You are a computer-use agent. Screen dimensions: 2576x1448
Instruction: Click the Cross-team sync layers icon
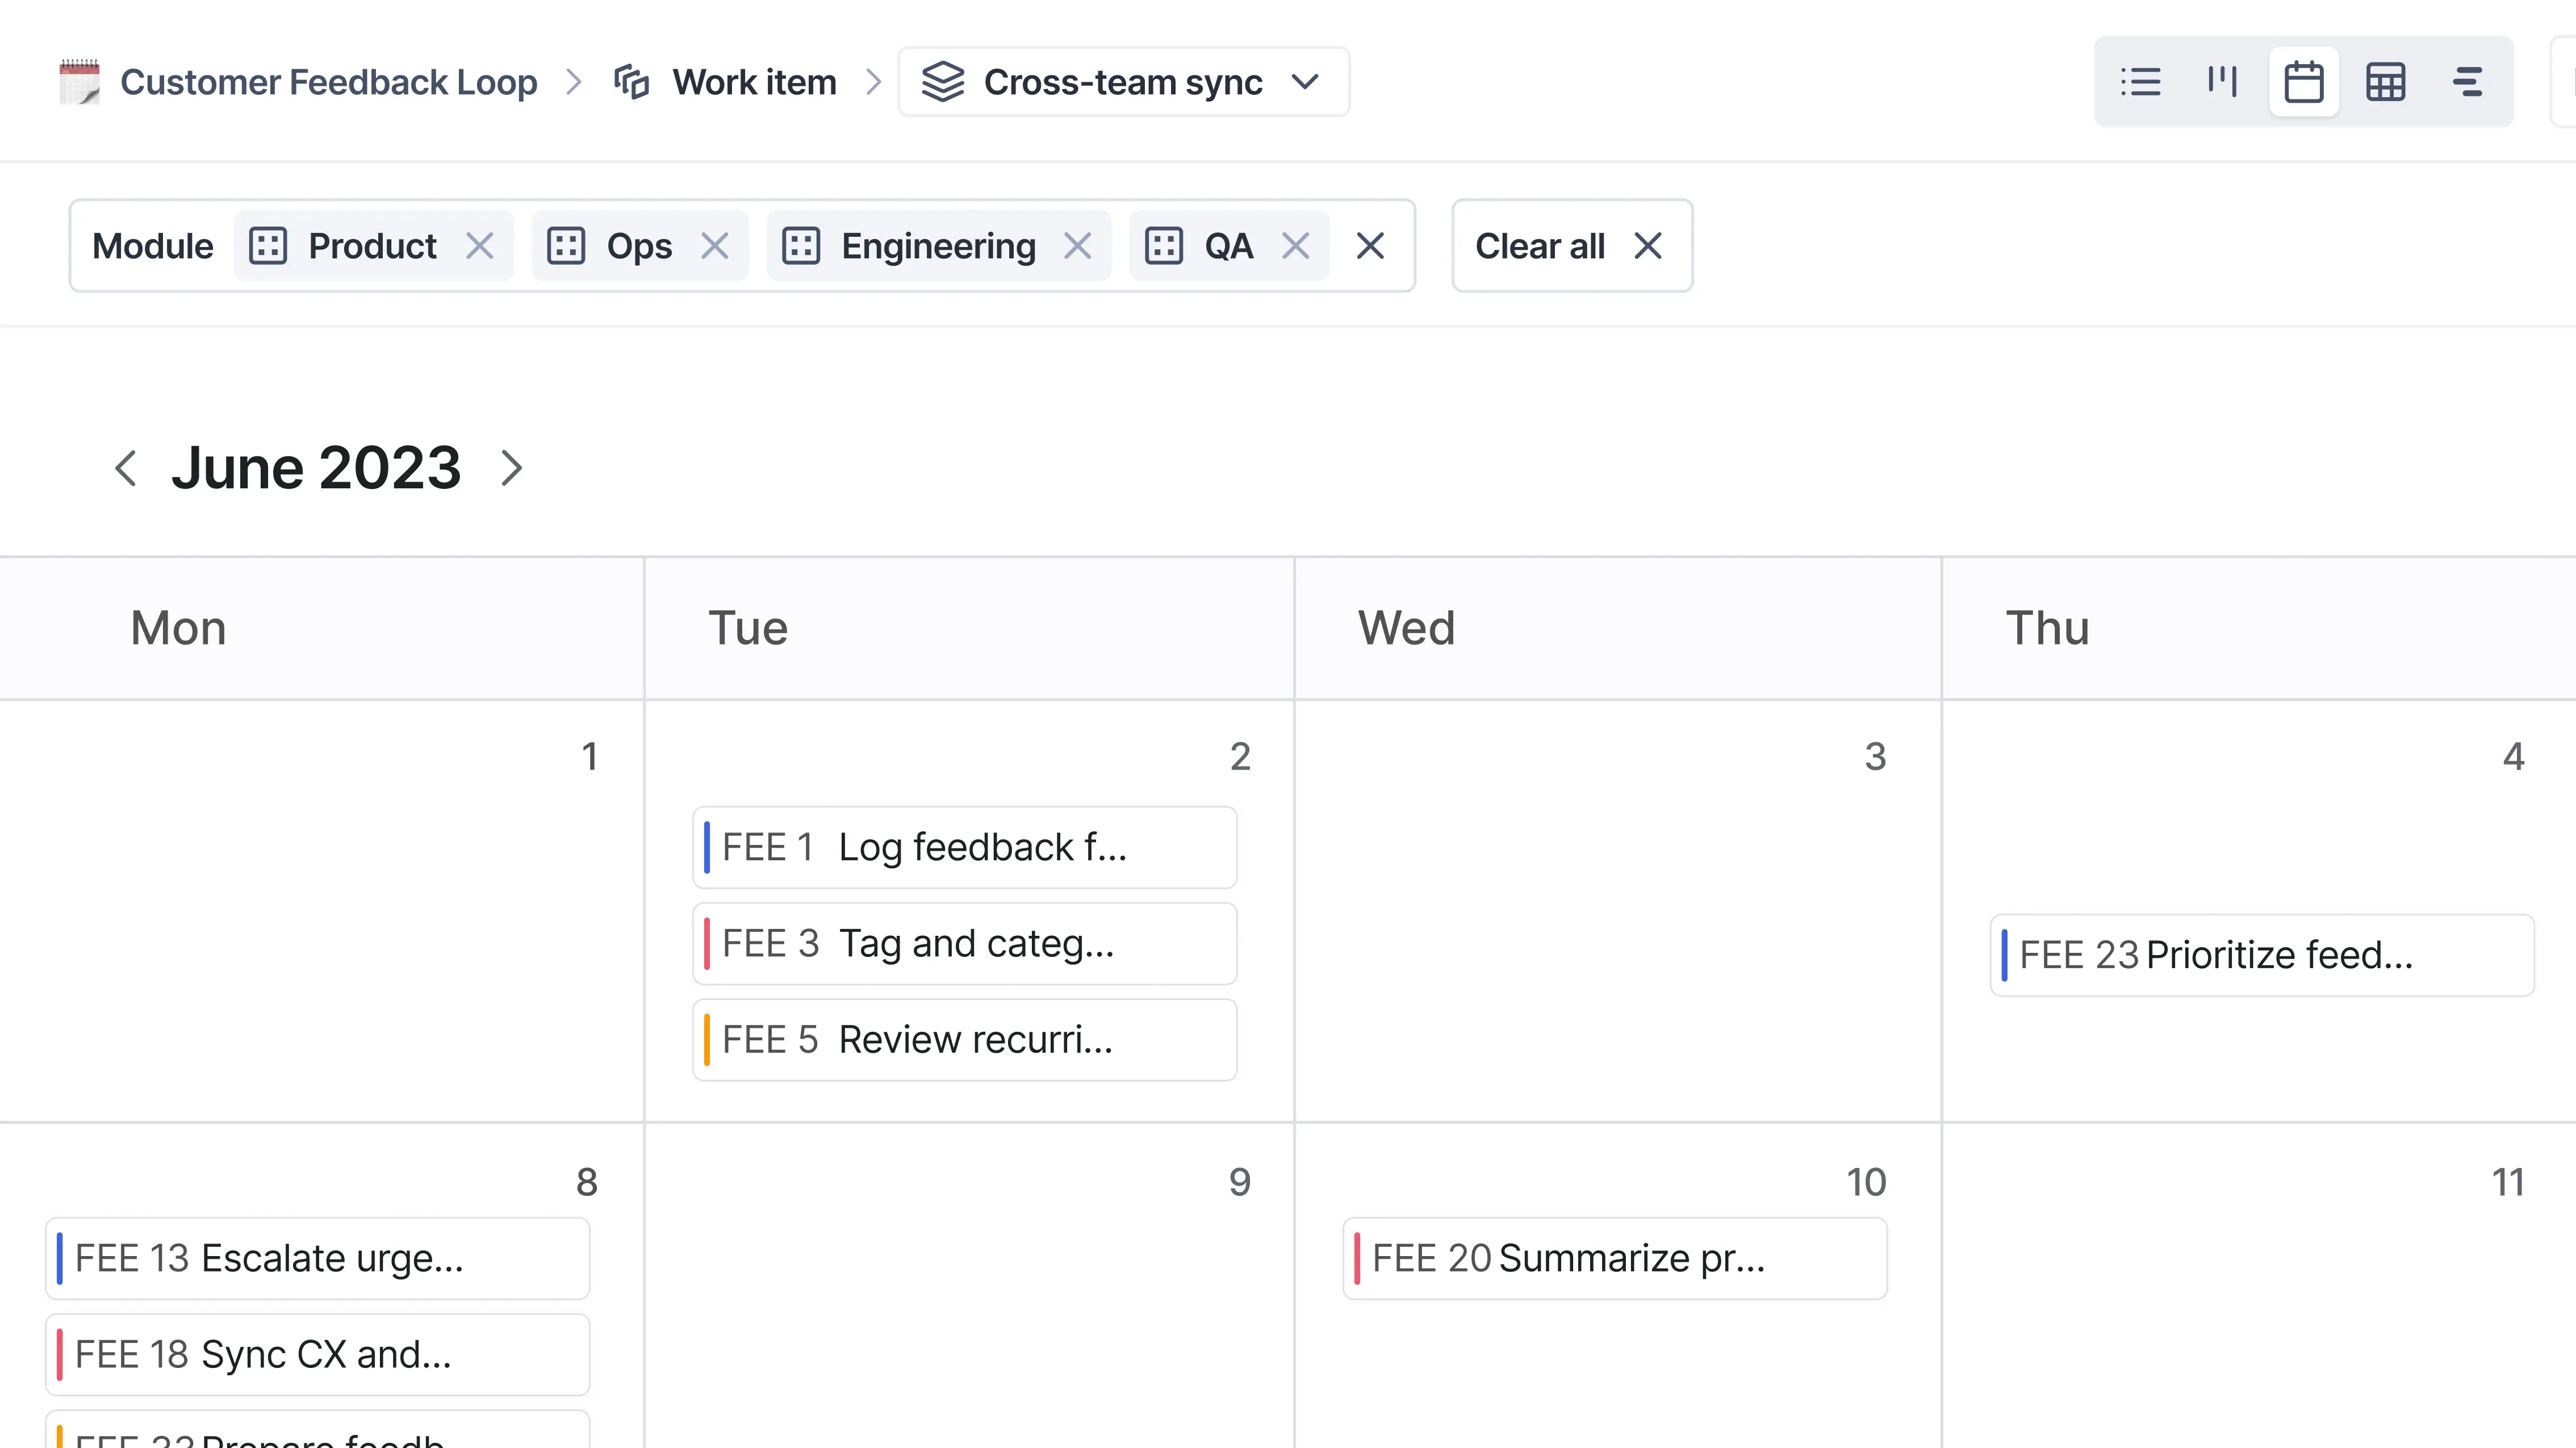coord(945,81)
